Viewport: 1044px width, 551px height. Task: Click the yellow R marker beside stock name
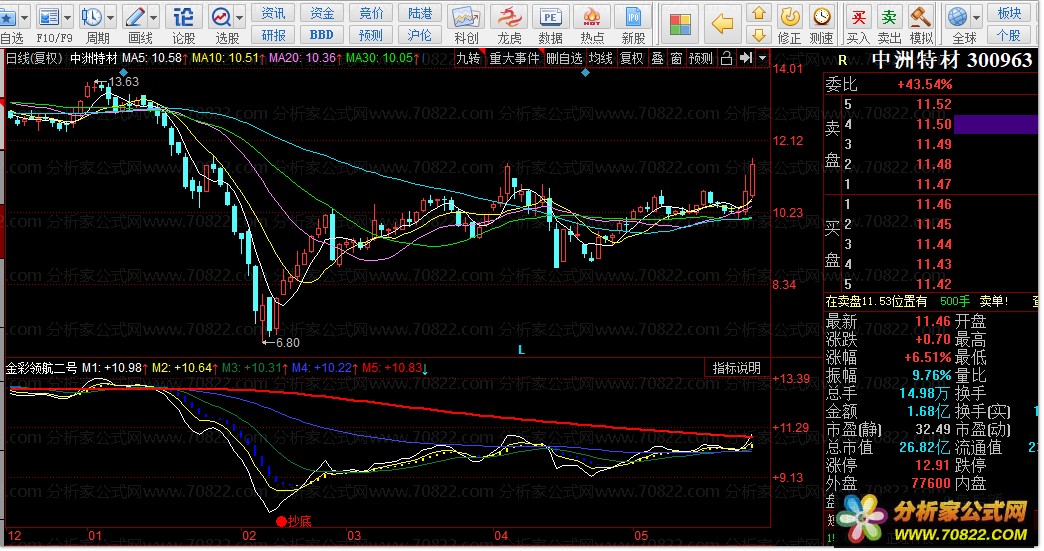tap(842, 61)
